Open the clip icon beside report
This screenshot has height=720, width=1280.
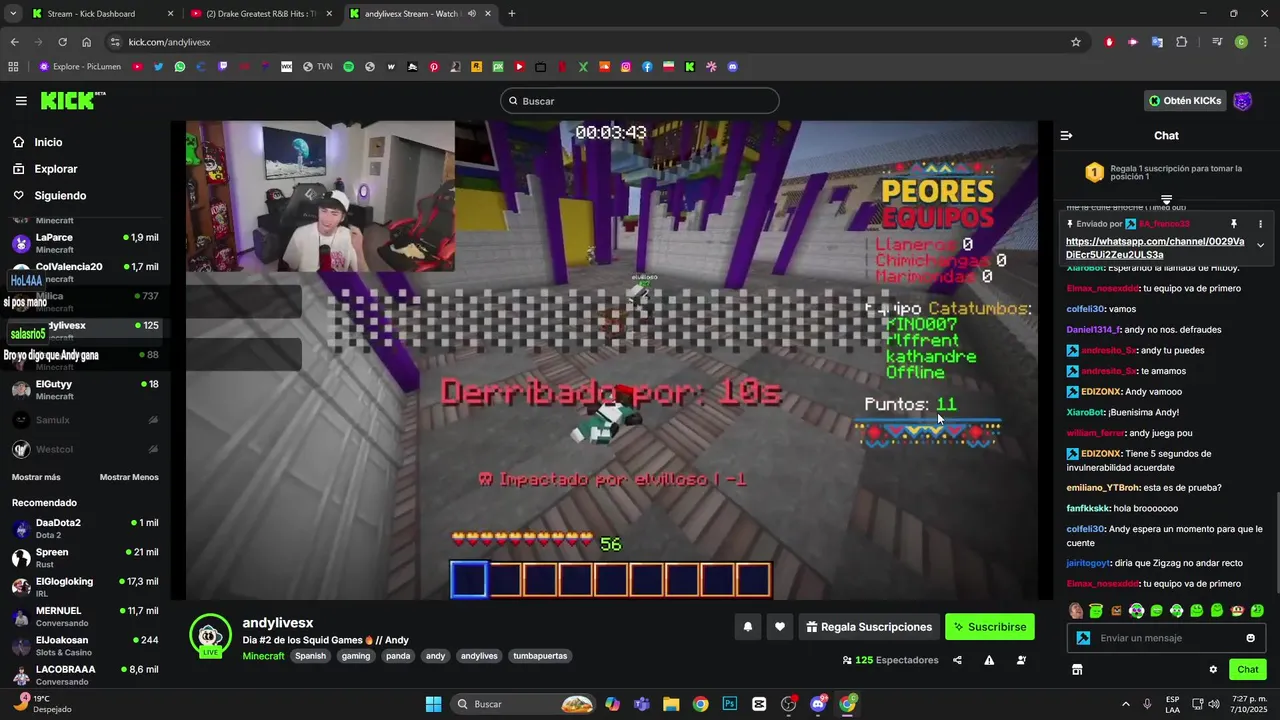[x=1021, y=660]
